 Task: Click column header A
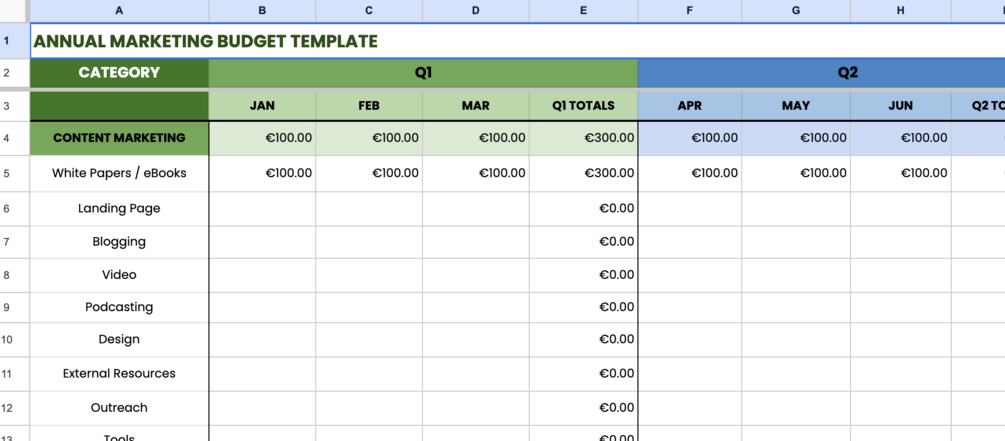click(x=119, y=11)
